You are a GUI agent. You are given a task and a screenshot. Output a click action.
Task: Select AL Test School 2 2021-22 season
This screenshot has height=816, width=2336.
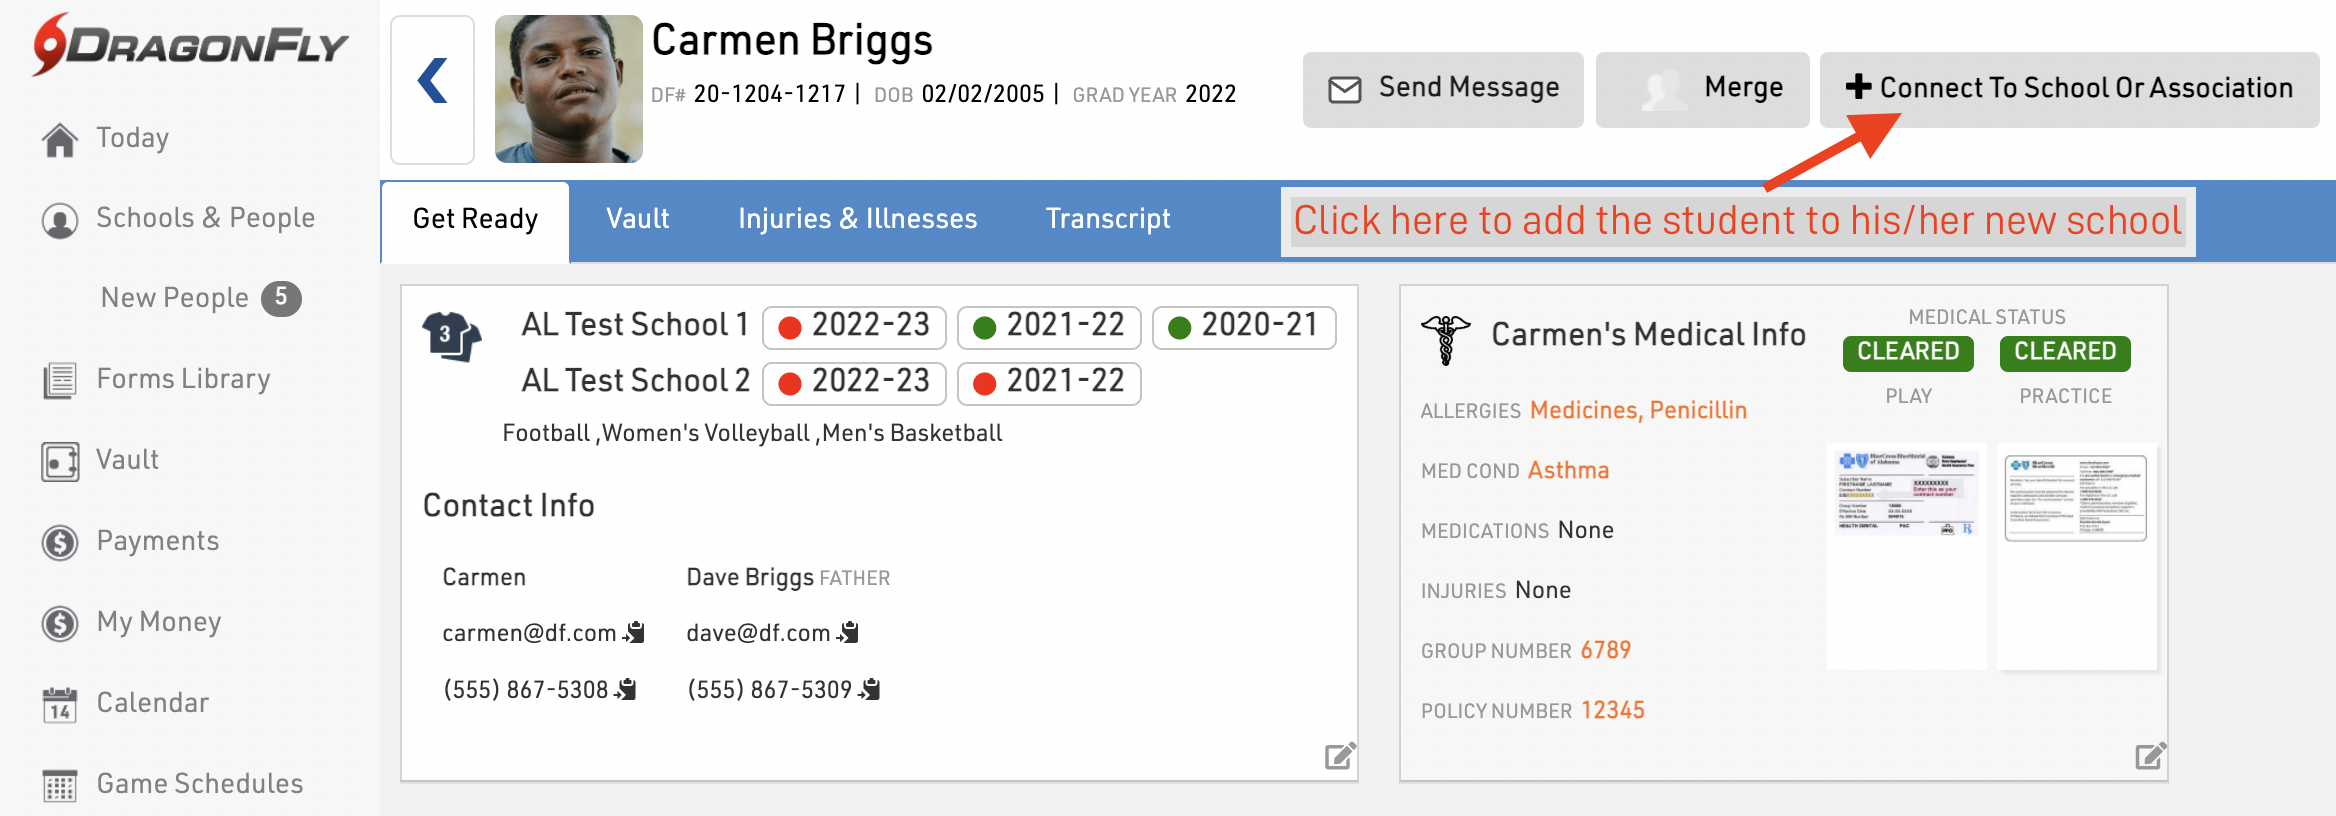pyautogui.click(x=1049, y=383)
